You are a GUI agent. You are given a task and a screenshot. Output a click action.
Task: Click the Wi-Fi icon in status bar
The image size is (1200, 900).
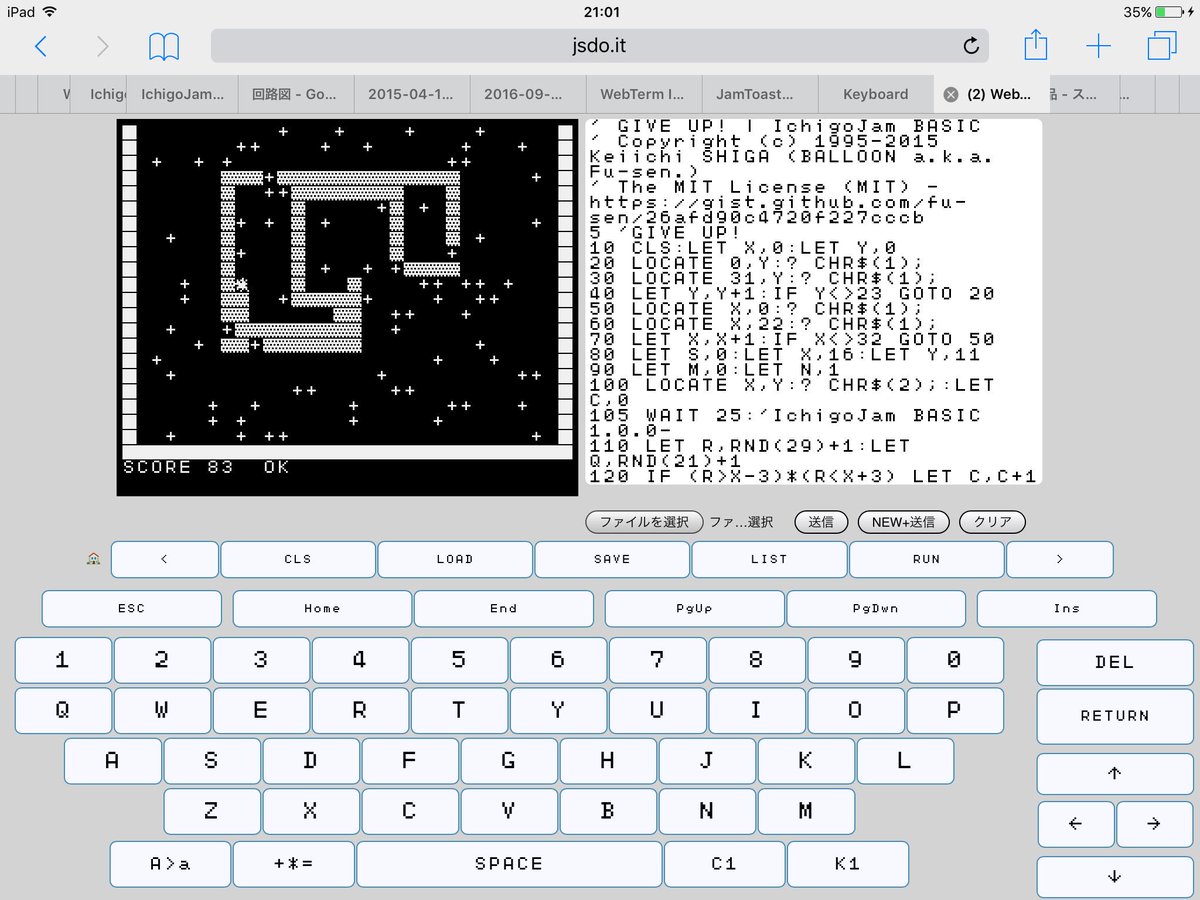click(x=50, y=12)
